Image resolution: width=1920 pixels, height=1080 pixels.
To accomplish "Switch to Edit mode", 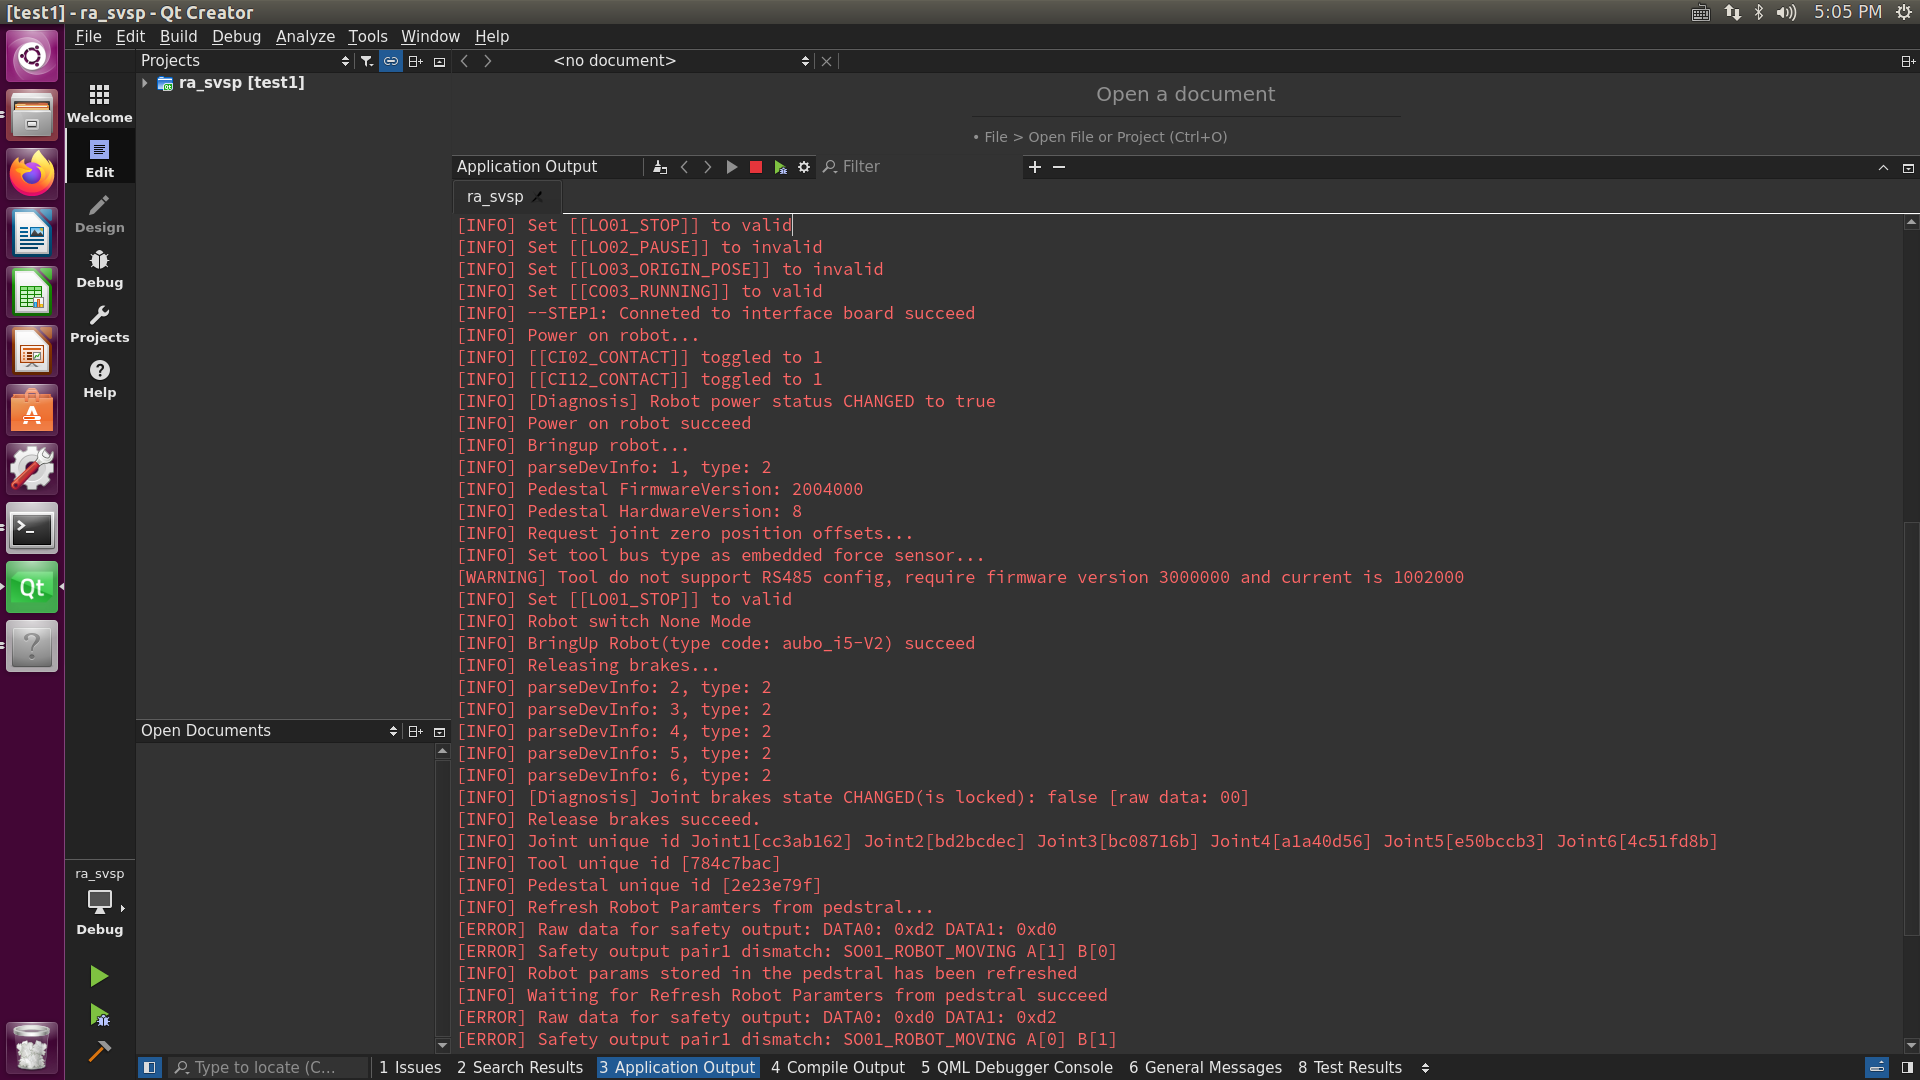I will coord(99,158).
